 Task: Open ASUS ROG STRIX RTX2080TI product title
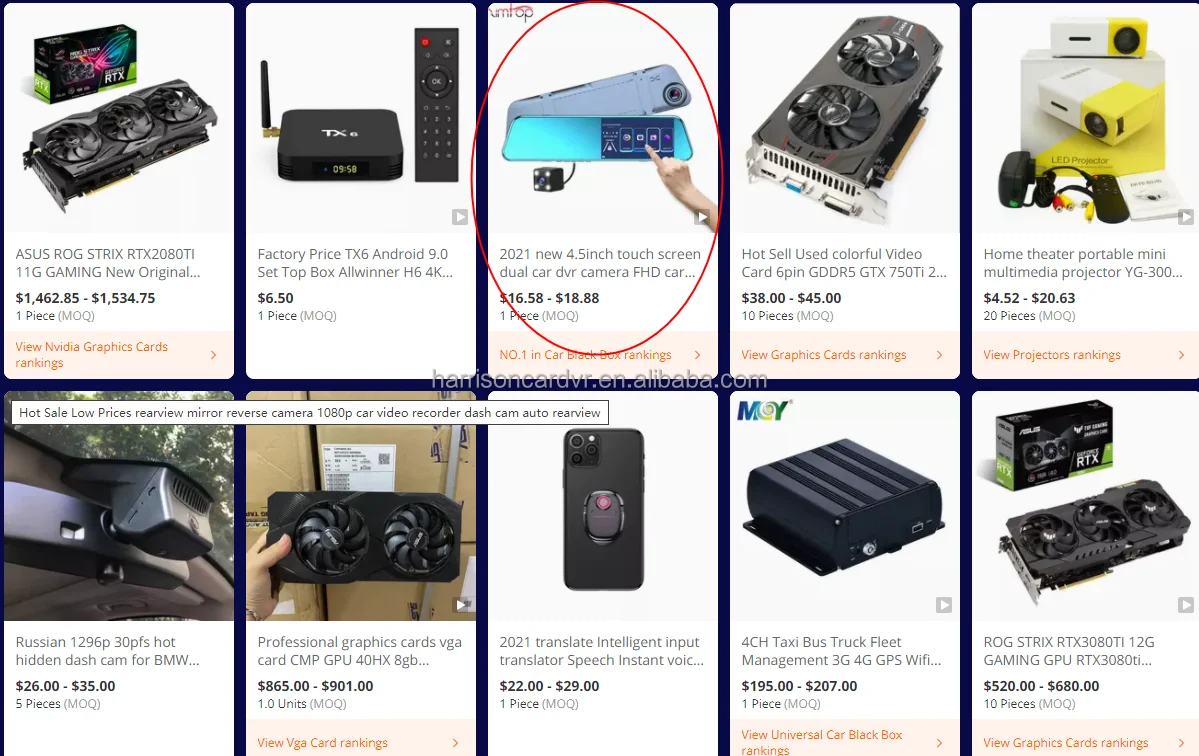click(108, 263)
